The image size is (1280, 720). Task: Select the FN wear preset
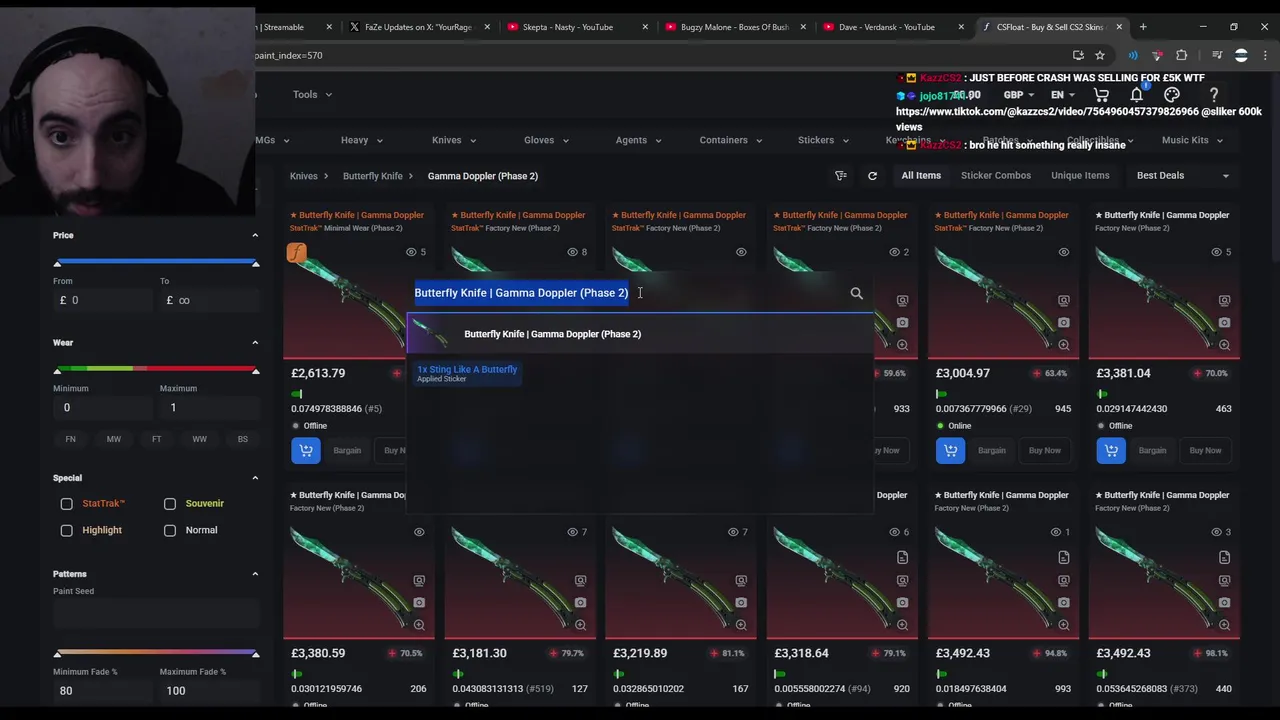[70, 439]
